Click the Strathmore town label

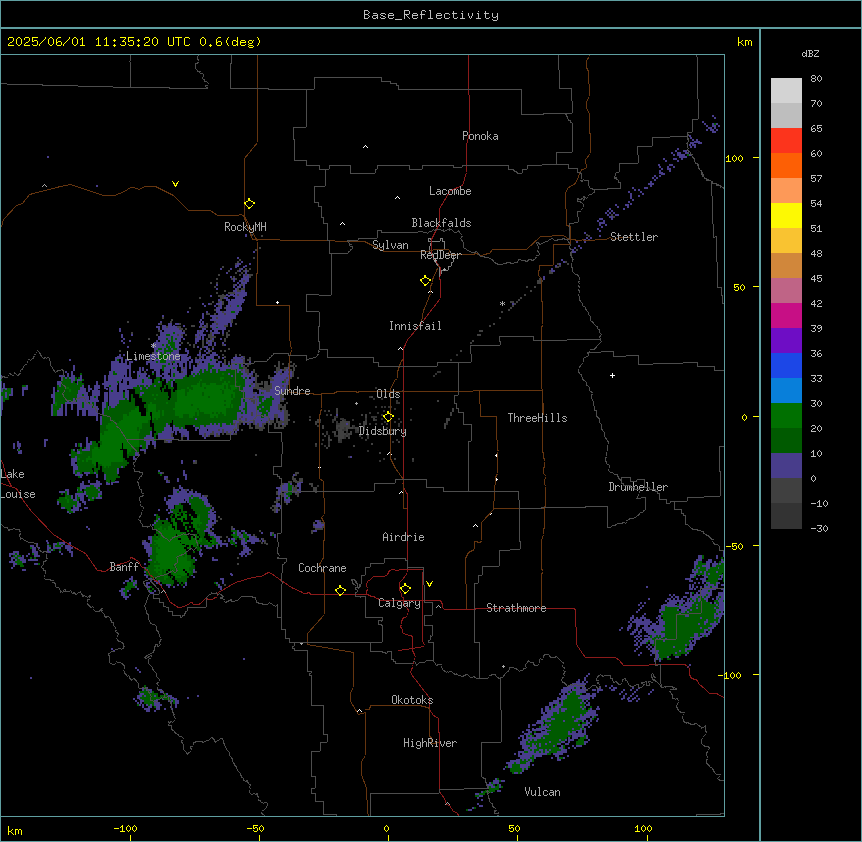click(516, 608)
